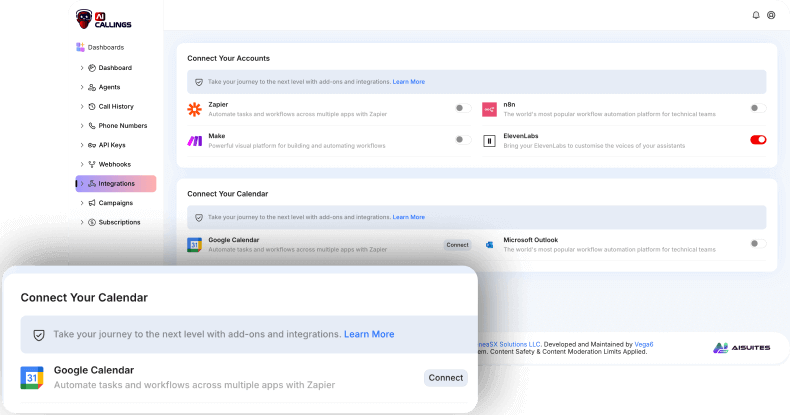Disable the ElevenLabs toggle

click(758, 140)
